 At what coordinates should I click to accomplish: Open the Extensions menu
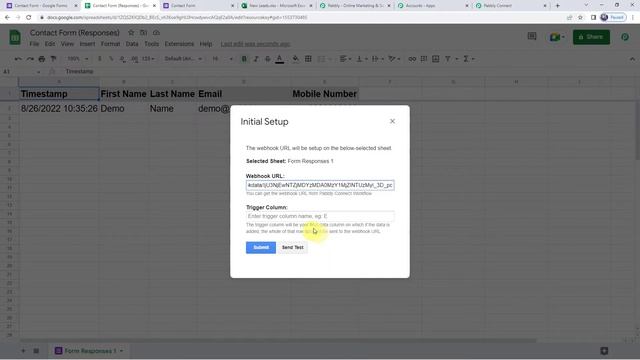click(179, 44)
